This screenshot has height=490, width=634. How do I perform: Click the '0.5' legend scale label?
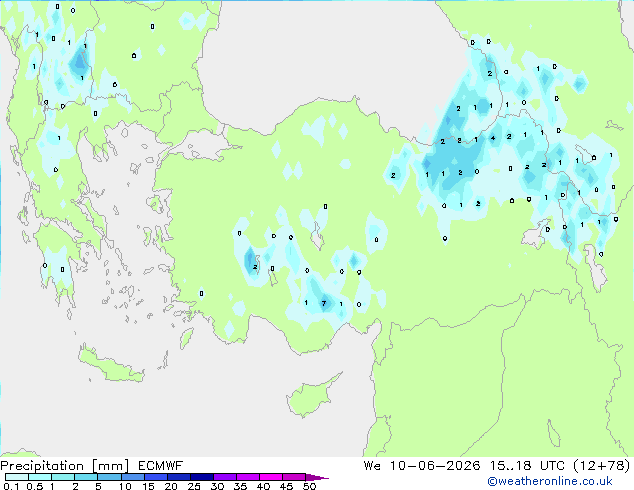click(x=34, y=486)
